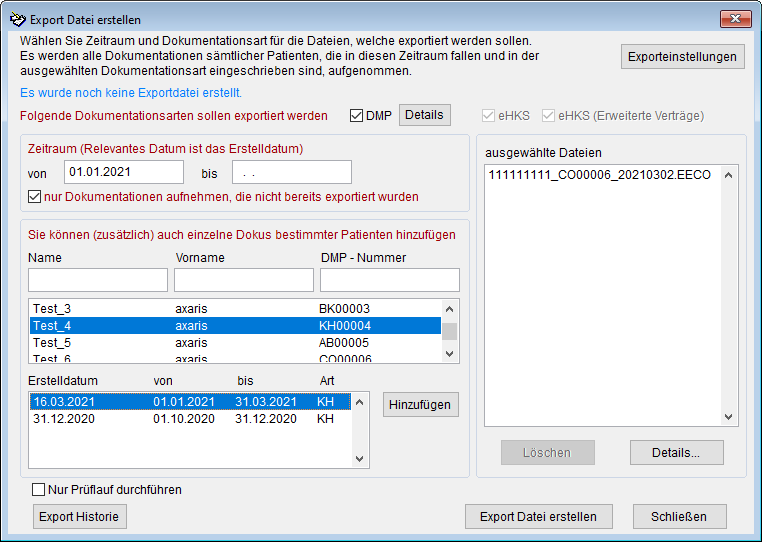Toggle the DMP checkbox
Screen dimensions: 762x542
click(x=356, y=116)
